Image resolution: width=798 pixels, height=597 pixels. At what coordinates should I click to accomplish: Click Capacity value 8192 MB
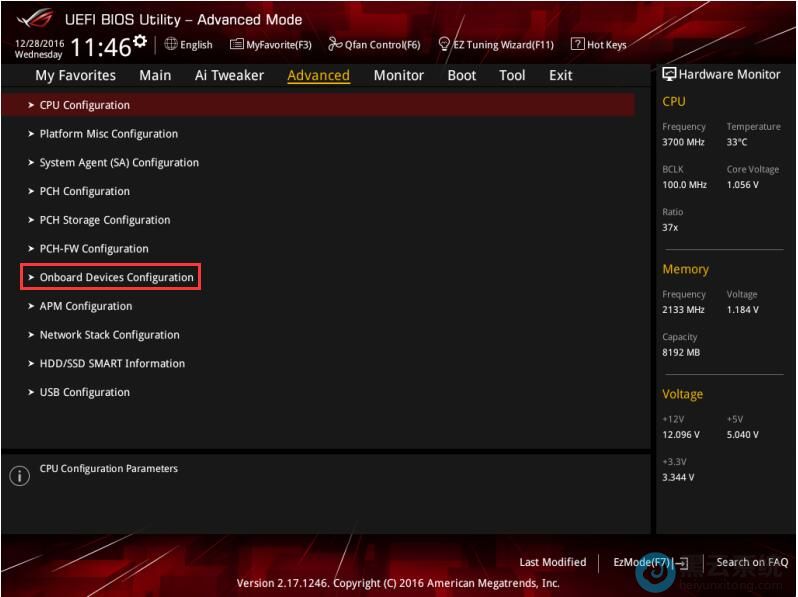click(681, 352)
